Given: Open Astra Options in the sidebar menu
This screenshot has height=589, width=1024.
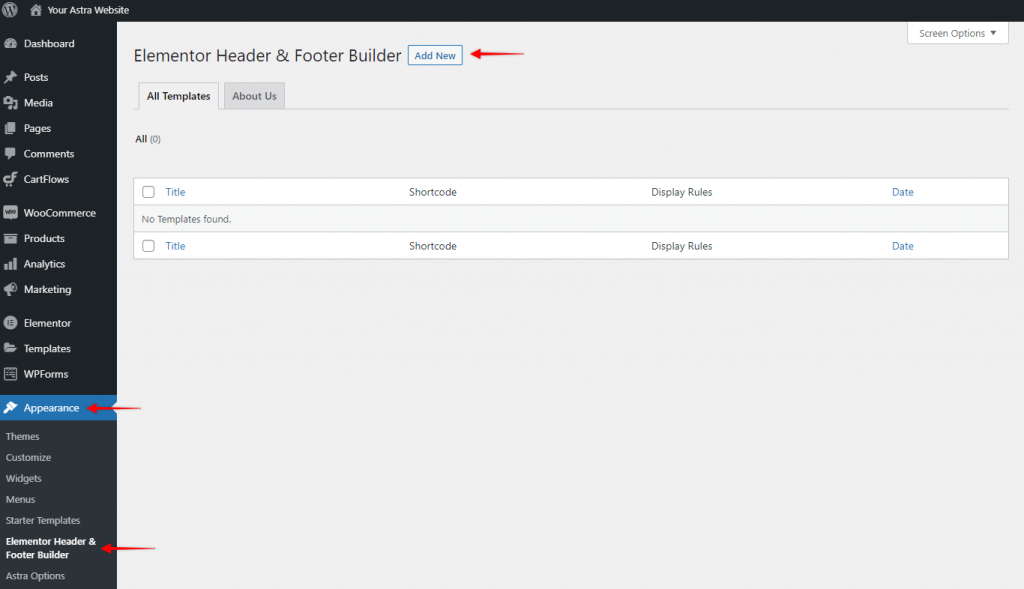Looking at the screenshot, I should coord(35,575).
